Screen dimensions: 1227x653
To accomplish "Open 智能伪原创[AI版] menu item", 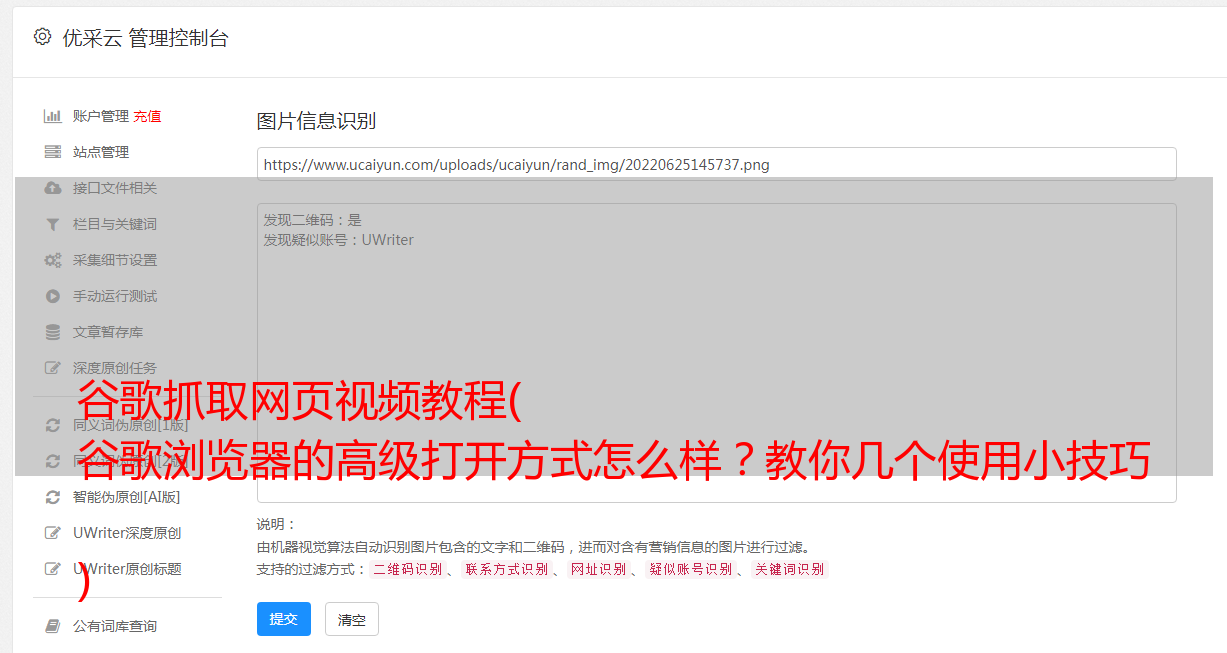I will pyautogui.click(x=126, y=497).
